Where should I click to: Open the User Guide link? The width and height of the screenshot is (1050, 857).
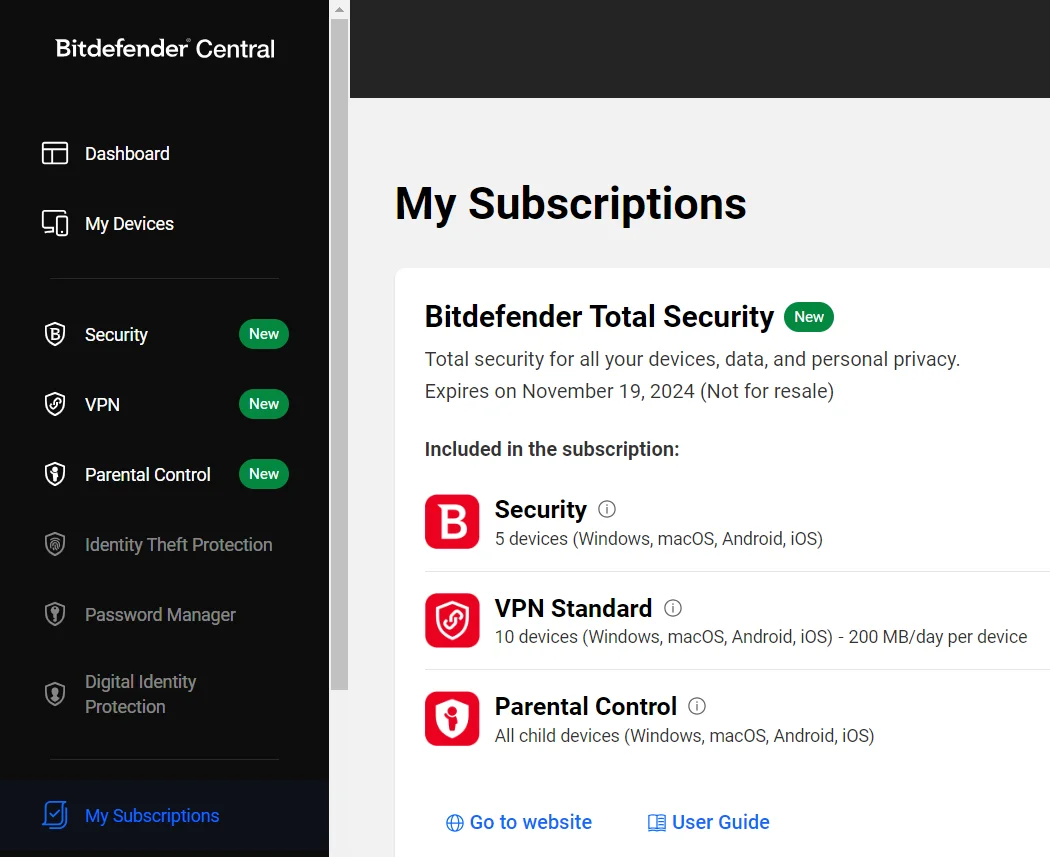[x=708, y=822]
